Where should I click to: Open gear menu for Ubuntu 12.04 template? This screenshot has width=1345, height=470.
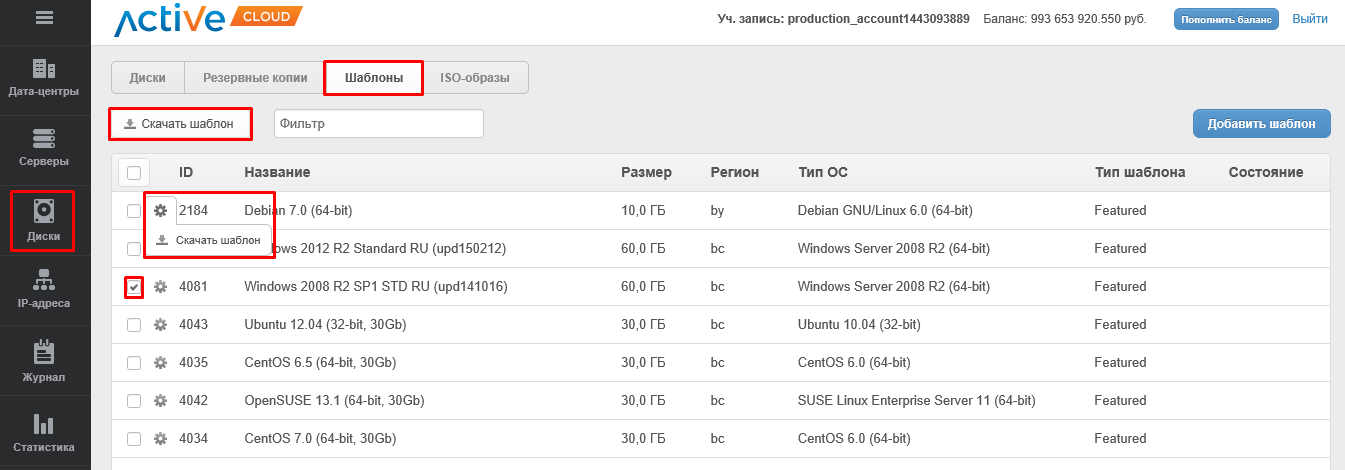pyautogui.click(x=160, y=325)
